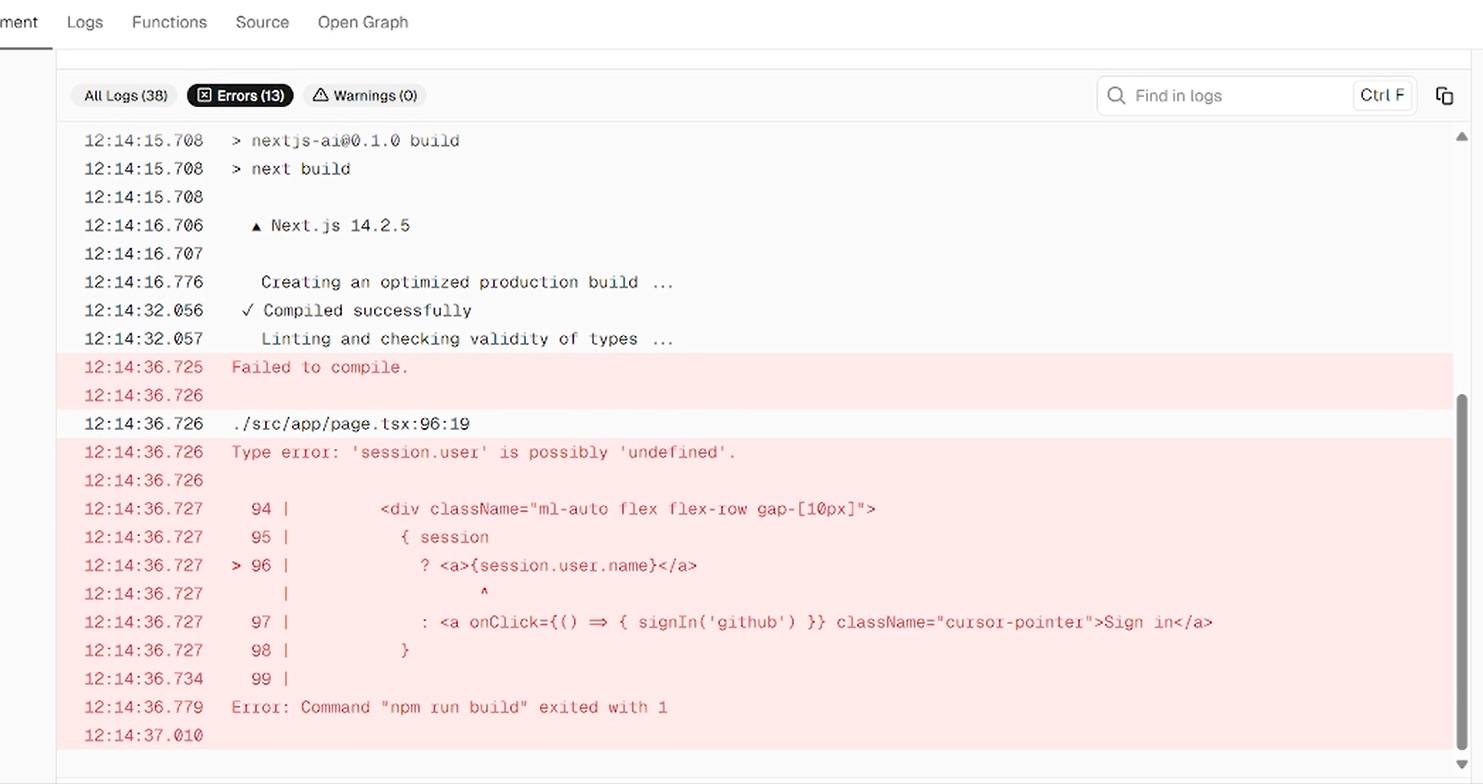The height and width of the screenshot is (784, 1483).
Task: Filter logs by Warnings (0)
Action: (x=364, y=95)
